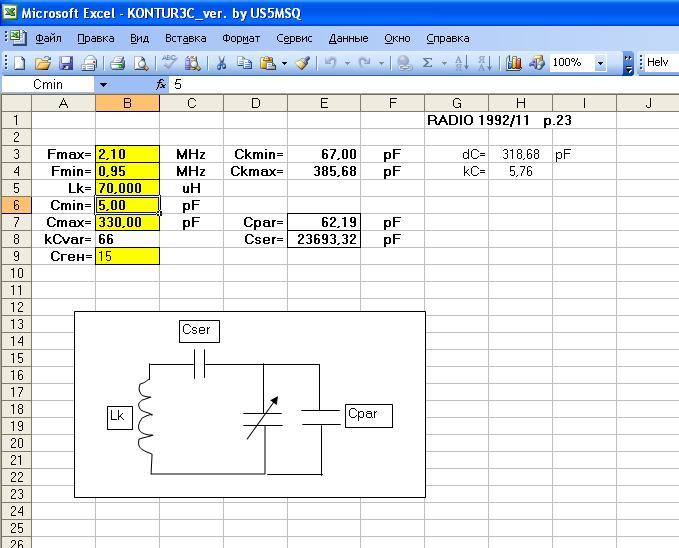Click the formula bar input field
Image resolution: width=679 pixels, height=548 pixels.
424,84
